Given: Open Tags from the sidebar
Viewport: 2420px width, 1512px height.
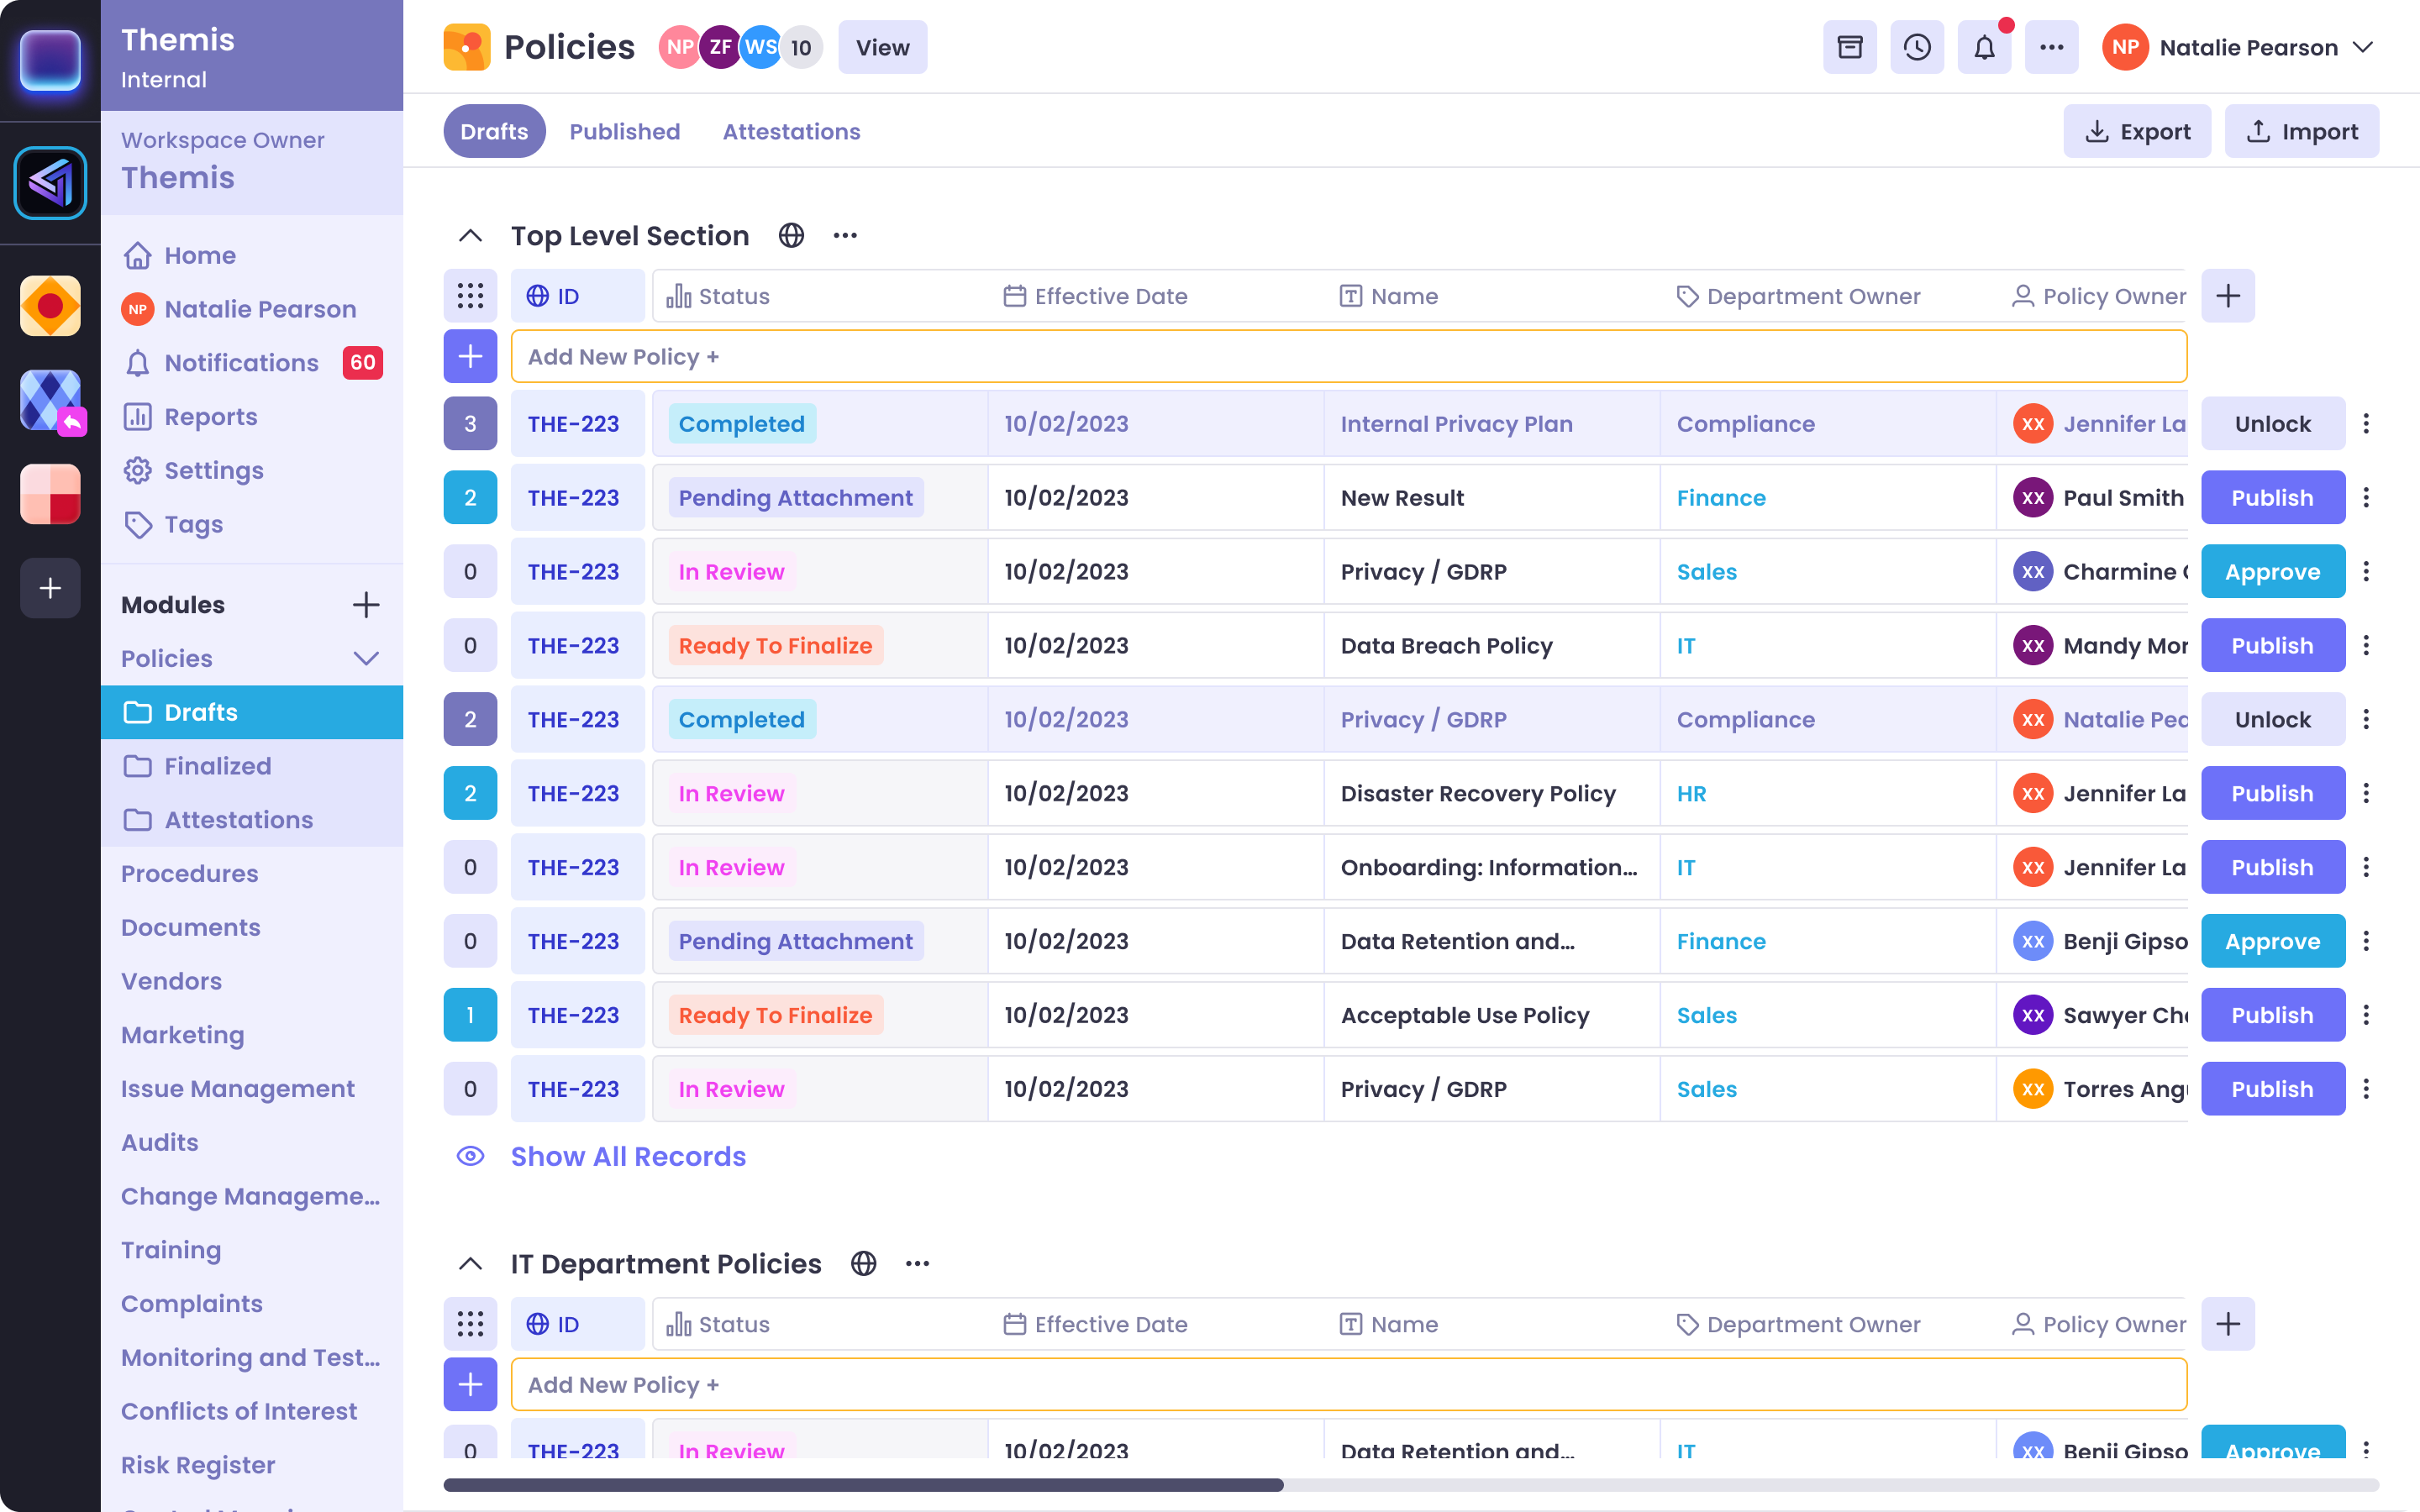Looking at the screenshot, I should click(194, 524).
